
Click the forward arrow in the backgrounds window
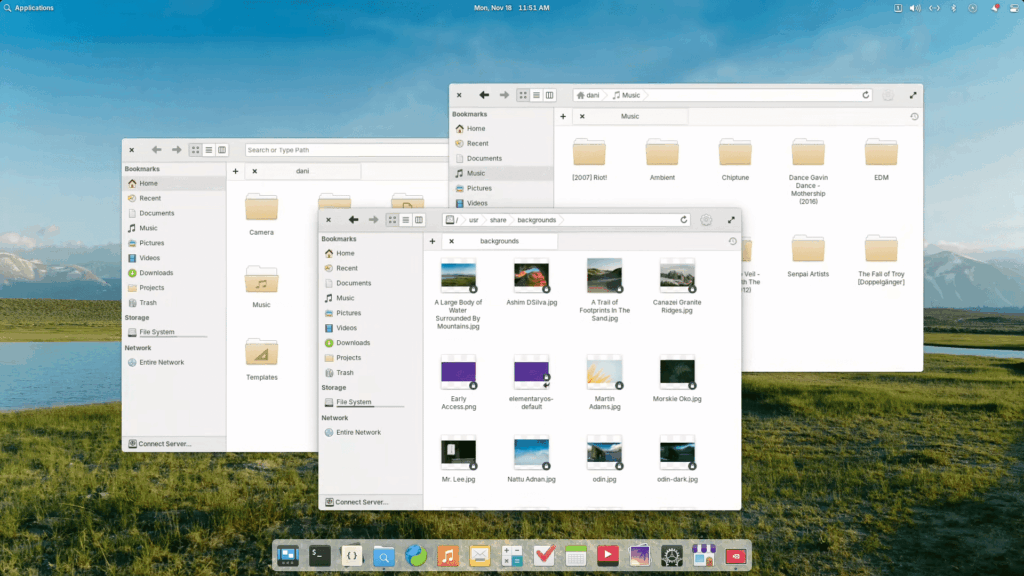pyautogui.click(x=373, y=220)
